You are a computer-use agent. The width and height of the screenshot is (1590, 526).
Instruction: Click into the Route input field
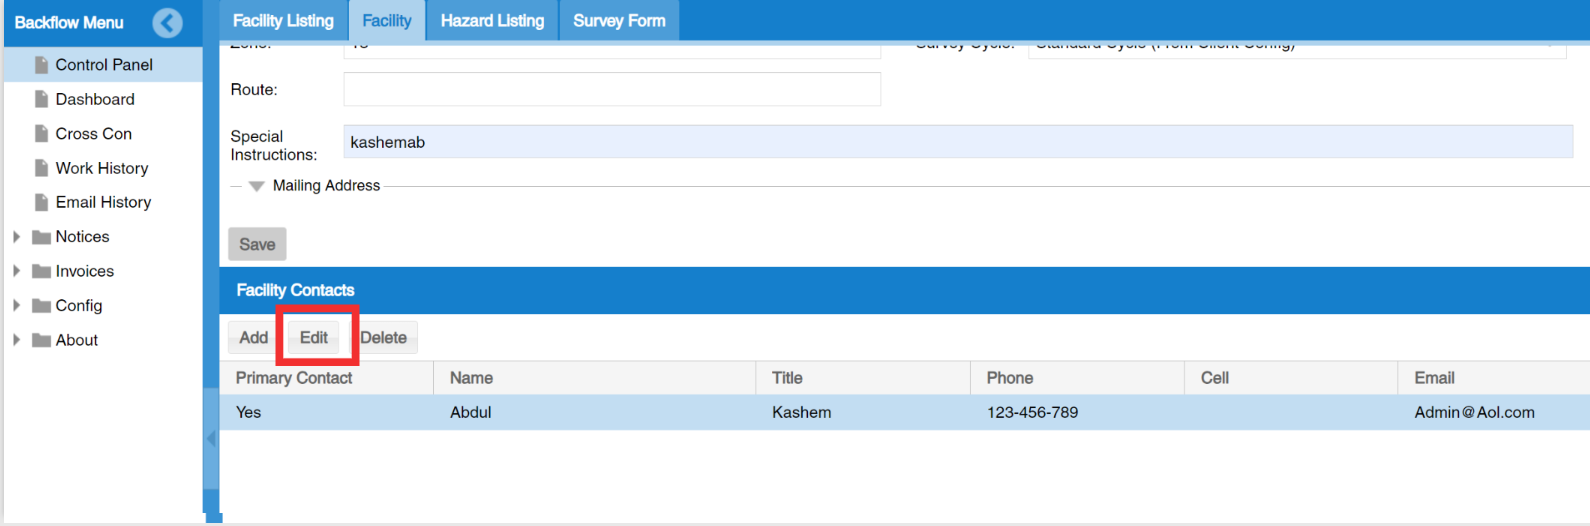[x=612, y=89]
